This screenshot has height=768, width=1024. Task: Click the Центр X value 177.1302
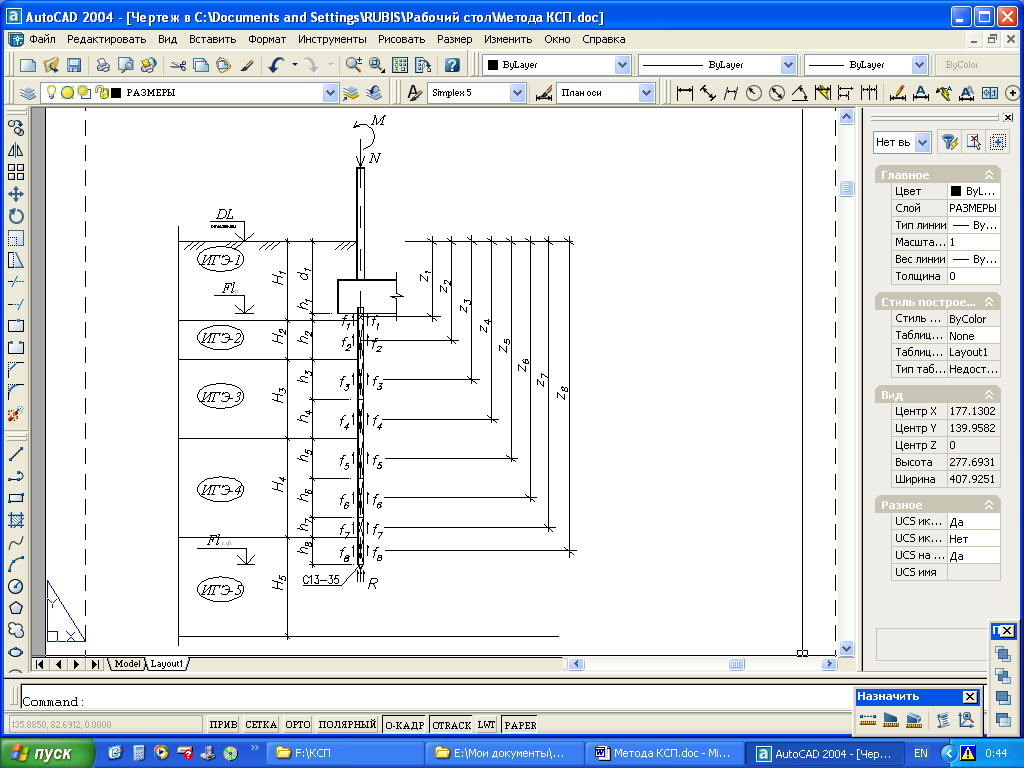[973, 411]
